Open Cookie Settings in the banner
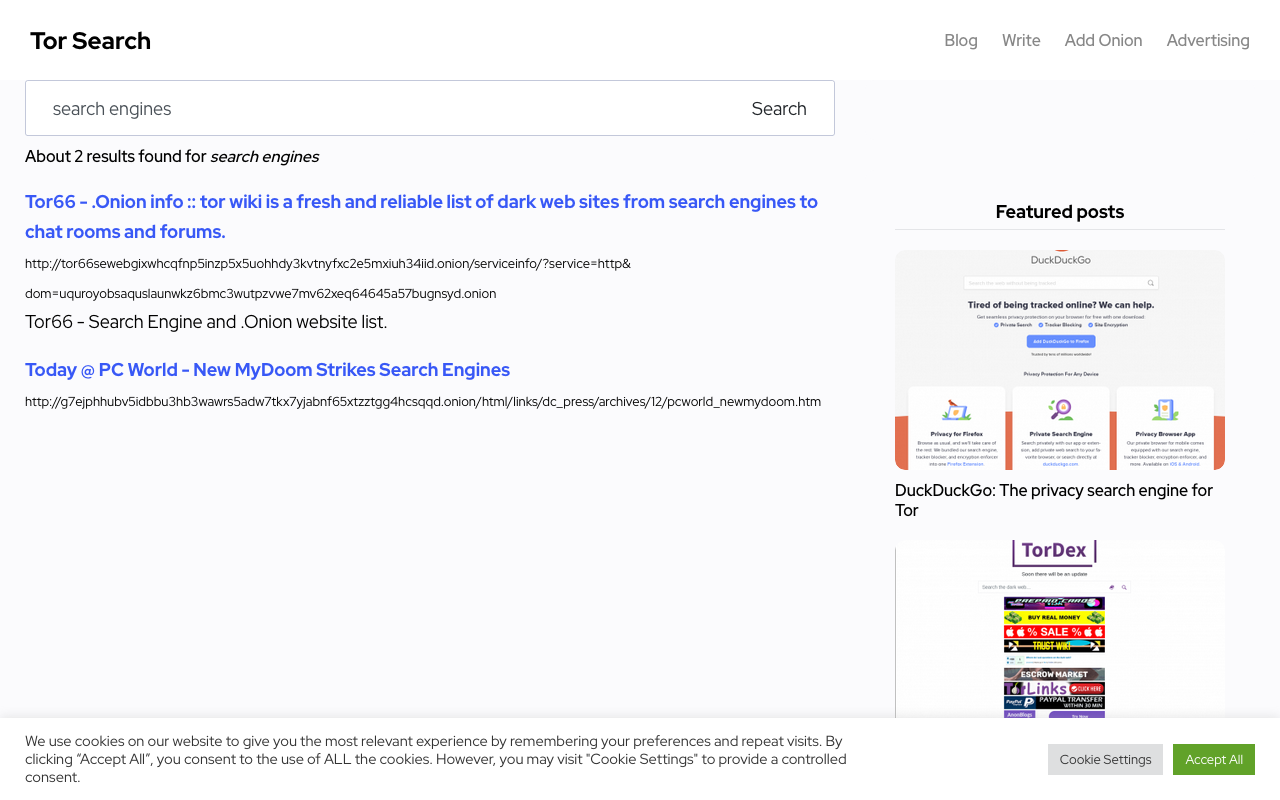The width and height of the screenshot is (1280, 800). pyautogui.click(x=1105, y=759)
